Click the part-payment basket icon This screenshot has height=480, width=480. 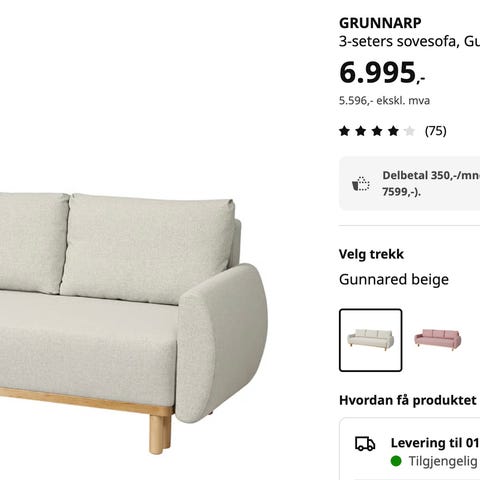pos(361,184)
